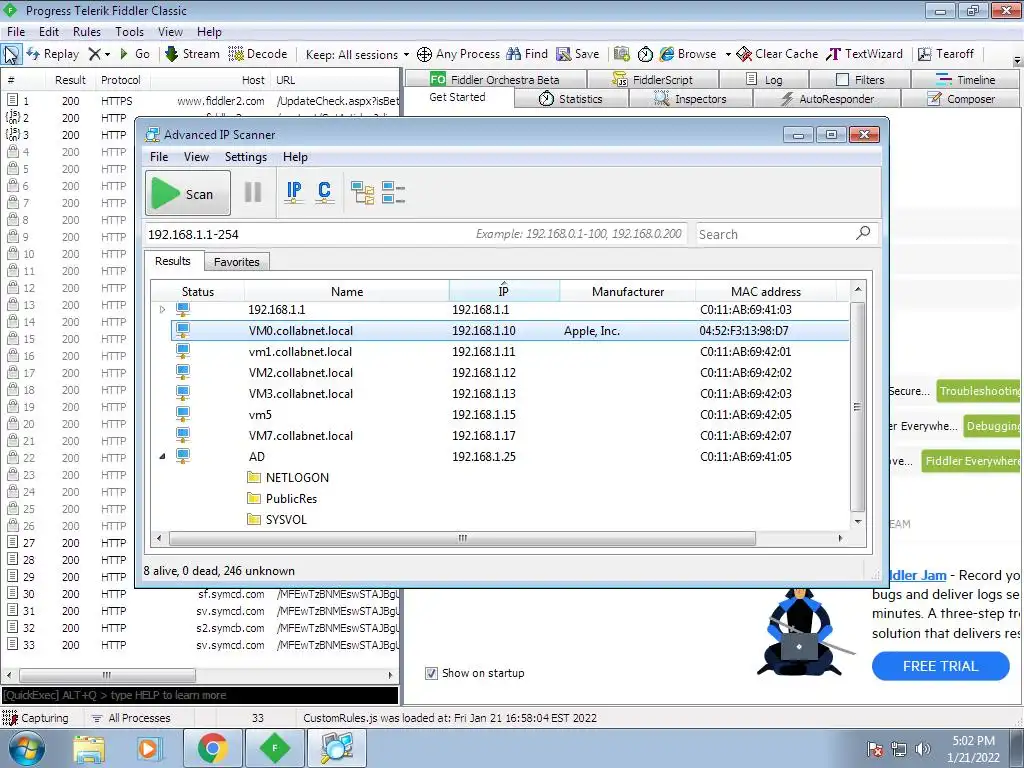Click the volume speaker tray icon
The image size is (1024, 768).
pos(923,749)
